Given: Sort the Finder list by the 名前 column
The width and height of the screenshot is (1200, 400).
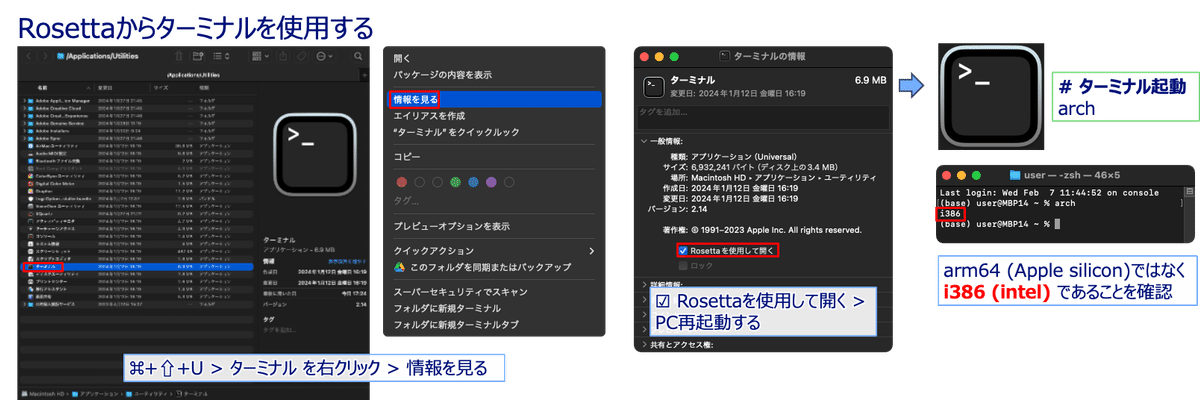Looking at the screenshot, I should point(43,88).
